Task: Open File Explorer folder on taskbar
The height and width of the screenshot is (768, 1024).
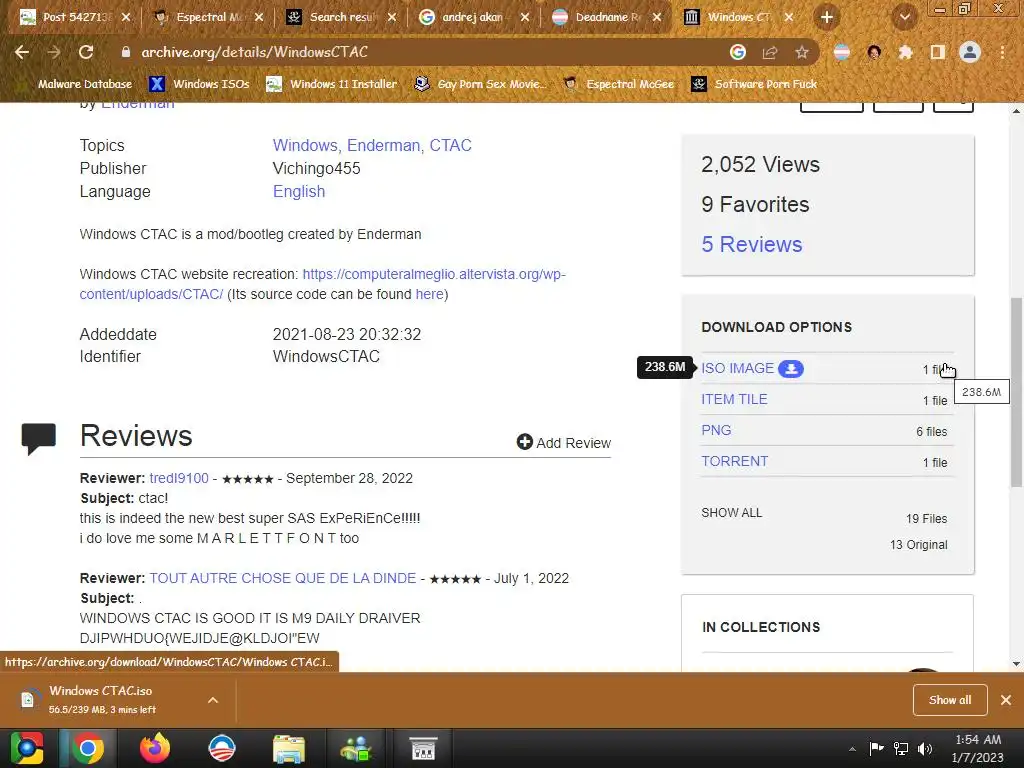Action: [289, 748]
